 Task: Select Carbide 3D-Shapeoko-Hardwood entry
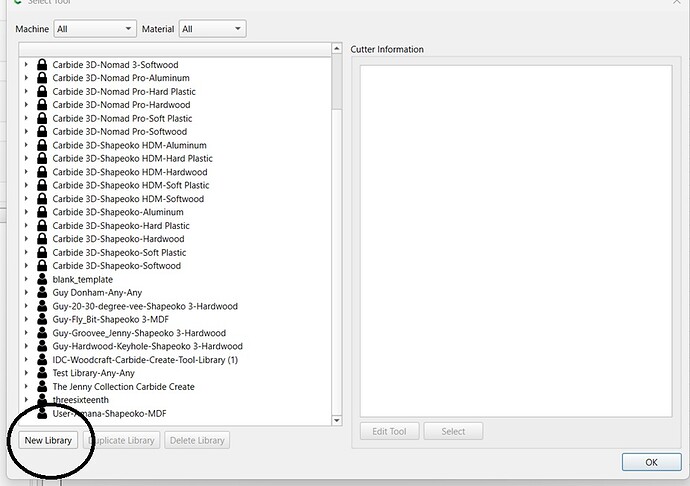[118, 239]
